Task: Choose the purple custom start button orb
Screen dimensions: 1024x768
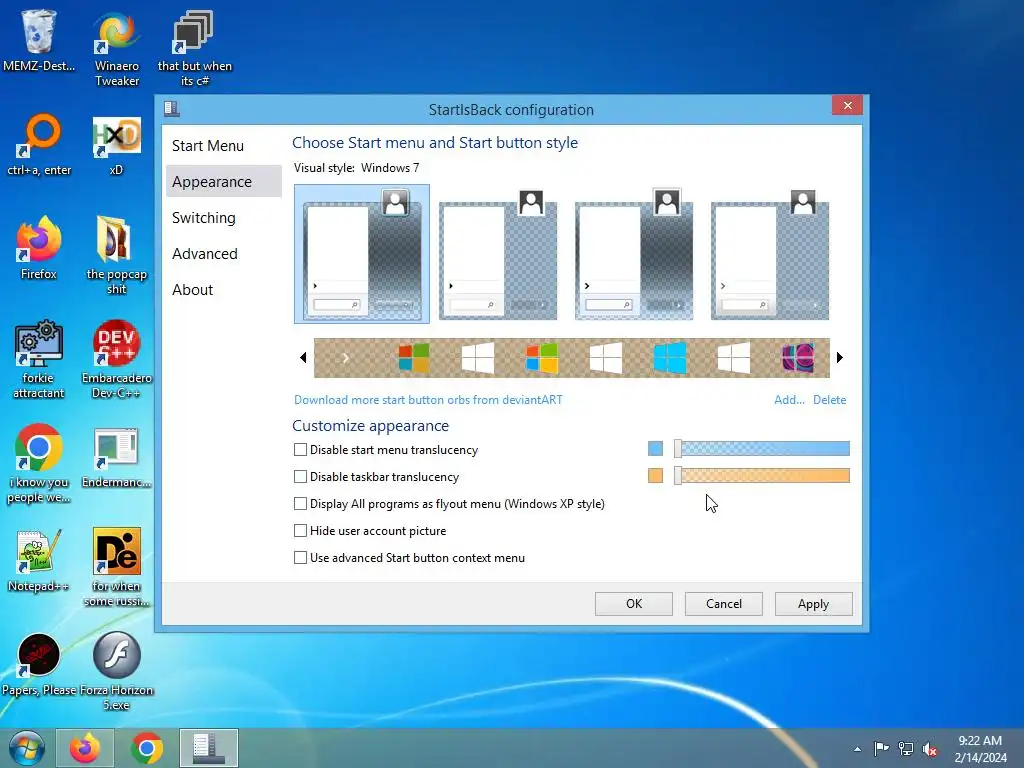Action: [x=798, y=358]
